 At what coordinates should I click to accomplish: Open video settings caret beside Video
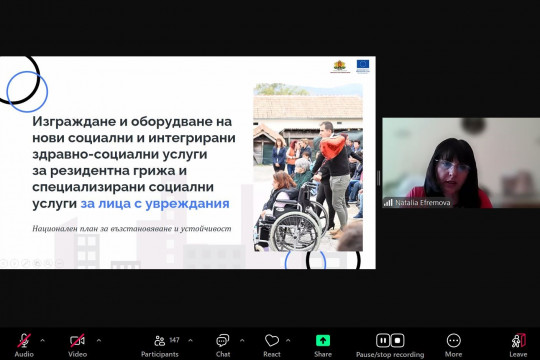(99, 341)
